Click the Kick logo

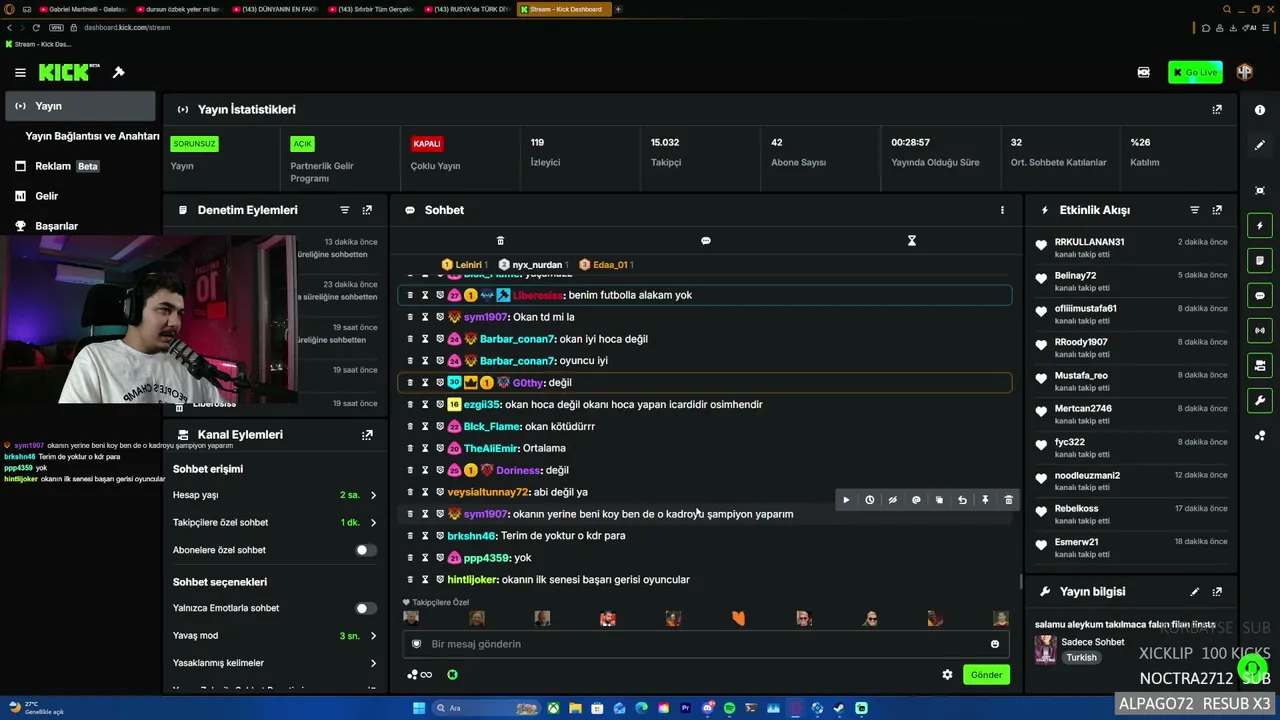69,72
